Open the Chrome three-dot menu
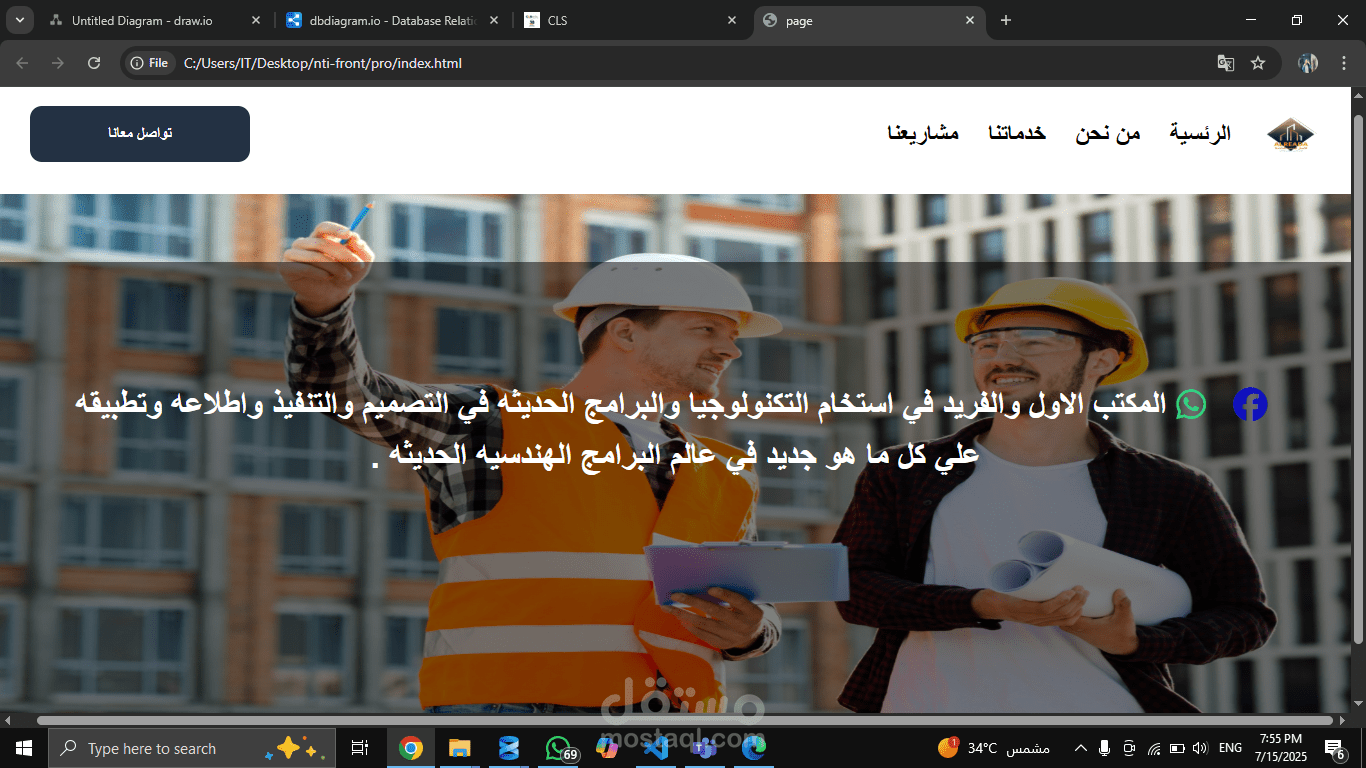Image resolution: width=1366 pixels, height=768 pixels. click(1344, 63)
